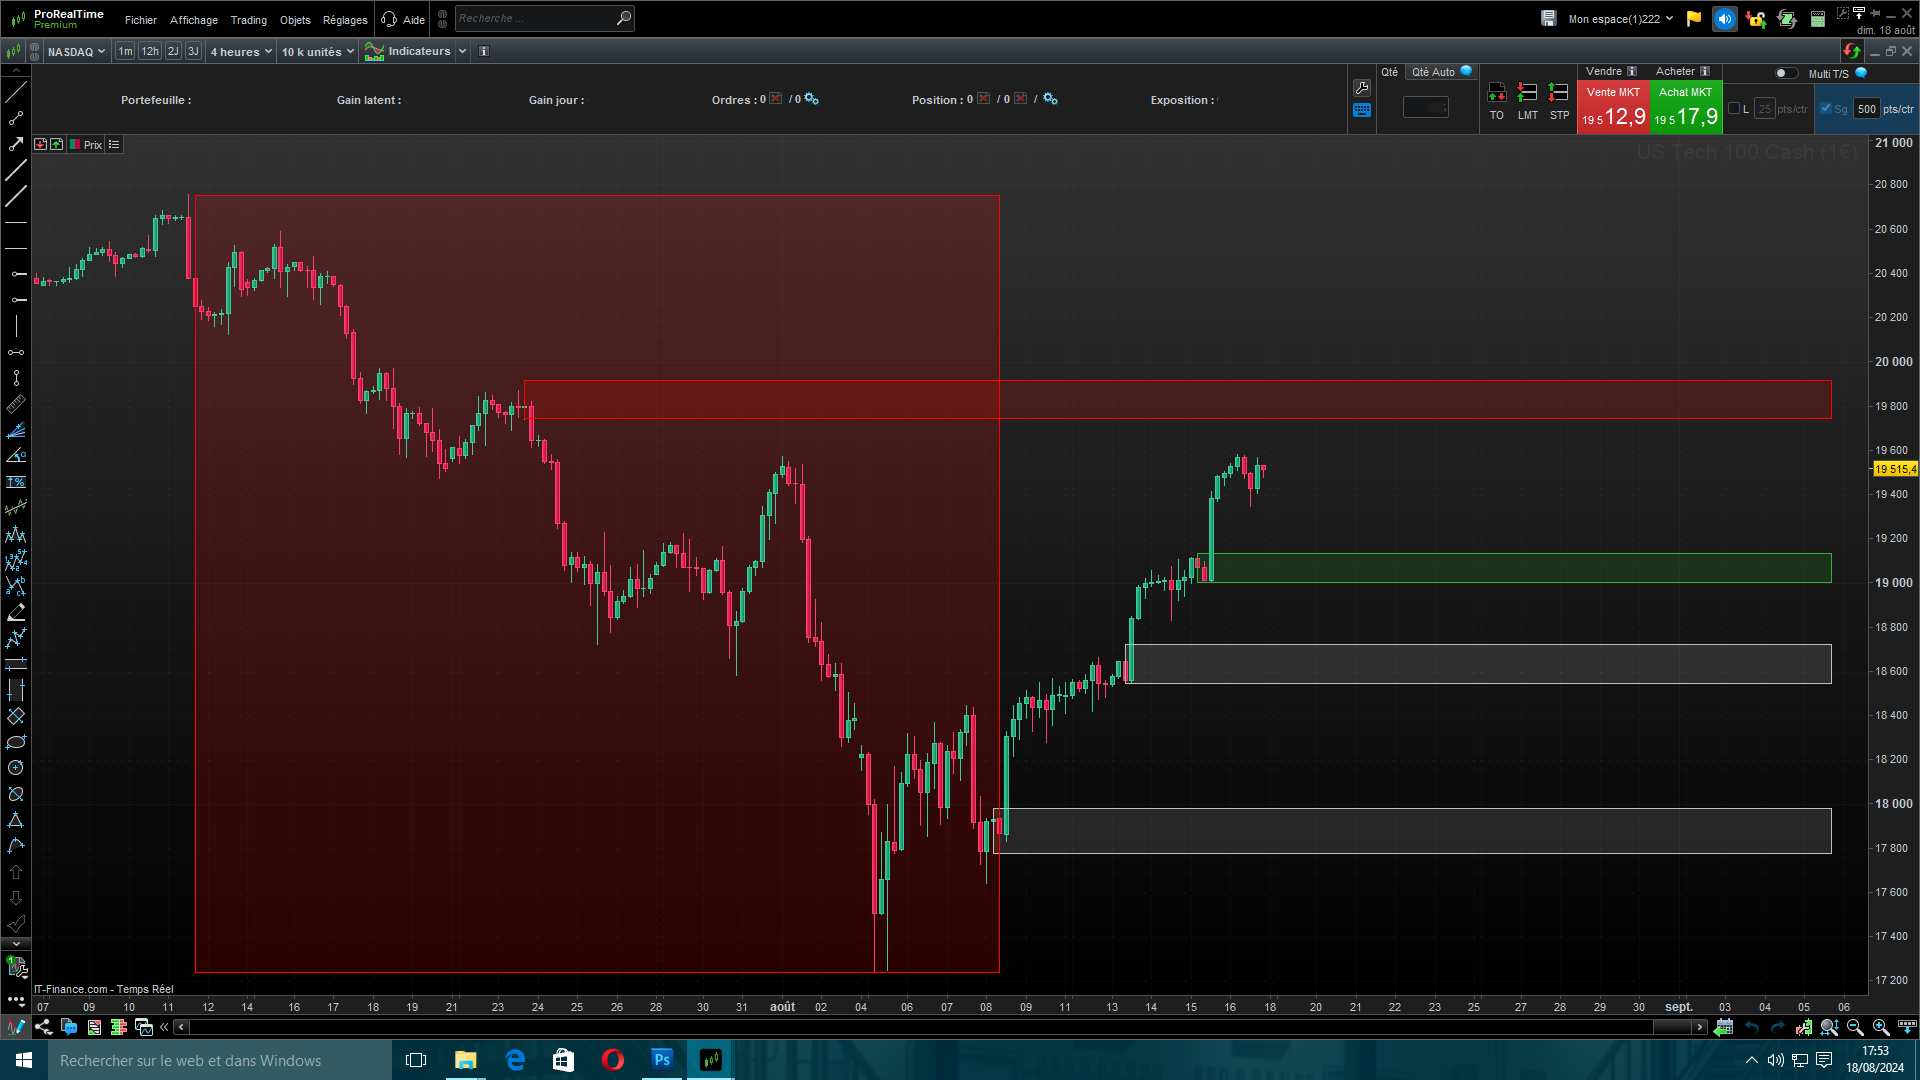
Task: Click the blue keyboard icon
Action: tap(1362, 111)
